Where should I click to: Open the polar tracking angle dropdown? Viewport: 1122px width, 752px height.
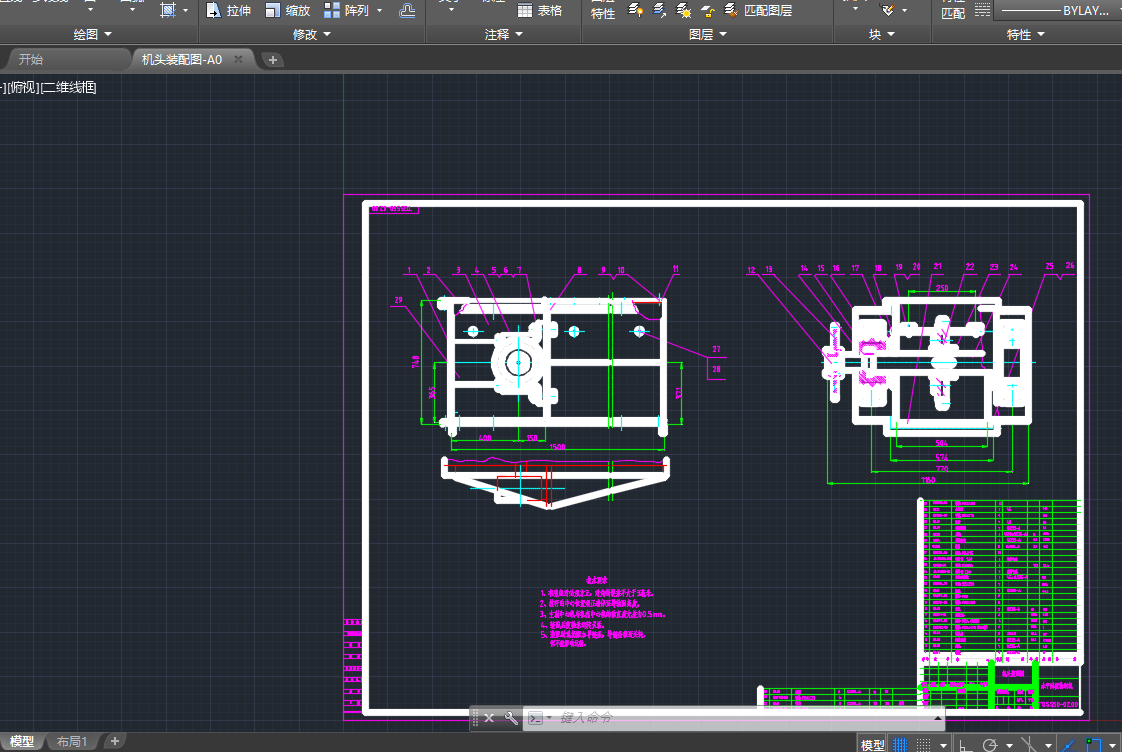(x=1009, y=746)
